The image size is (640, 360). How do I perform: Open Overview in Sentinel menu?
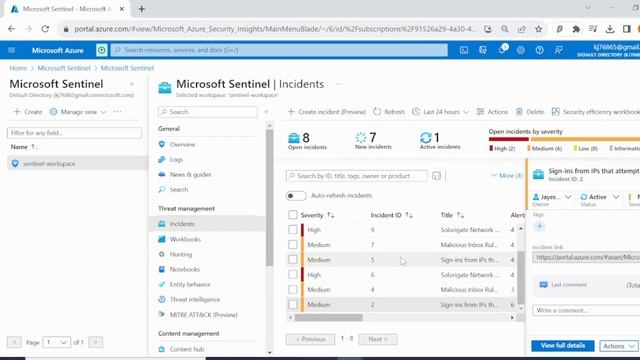182,144
